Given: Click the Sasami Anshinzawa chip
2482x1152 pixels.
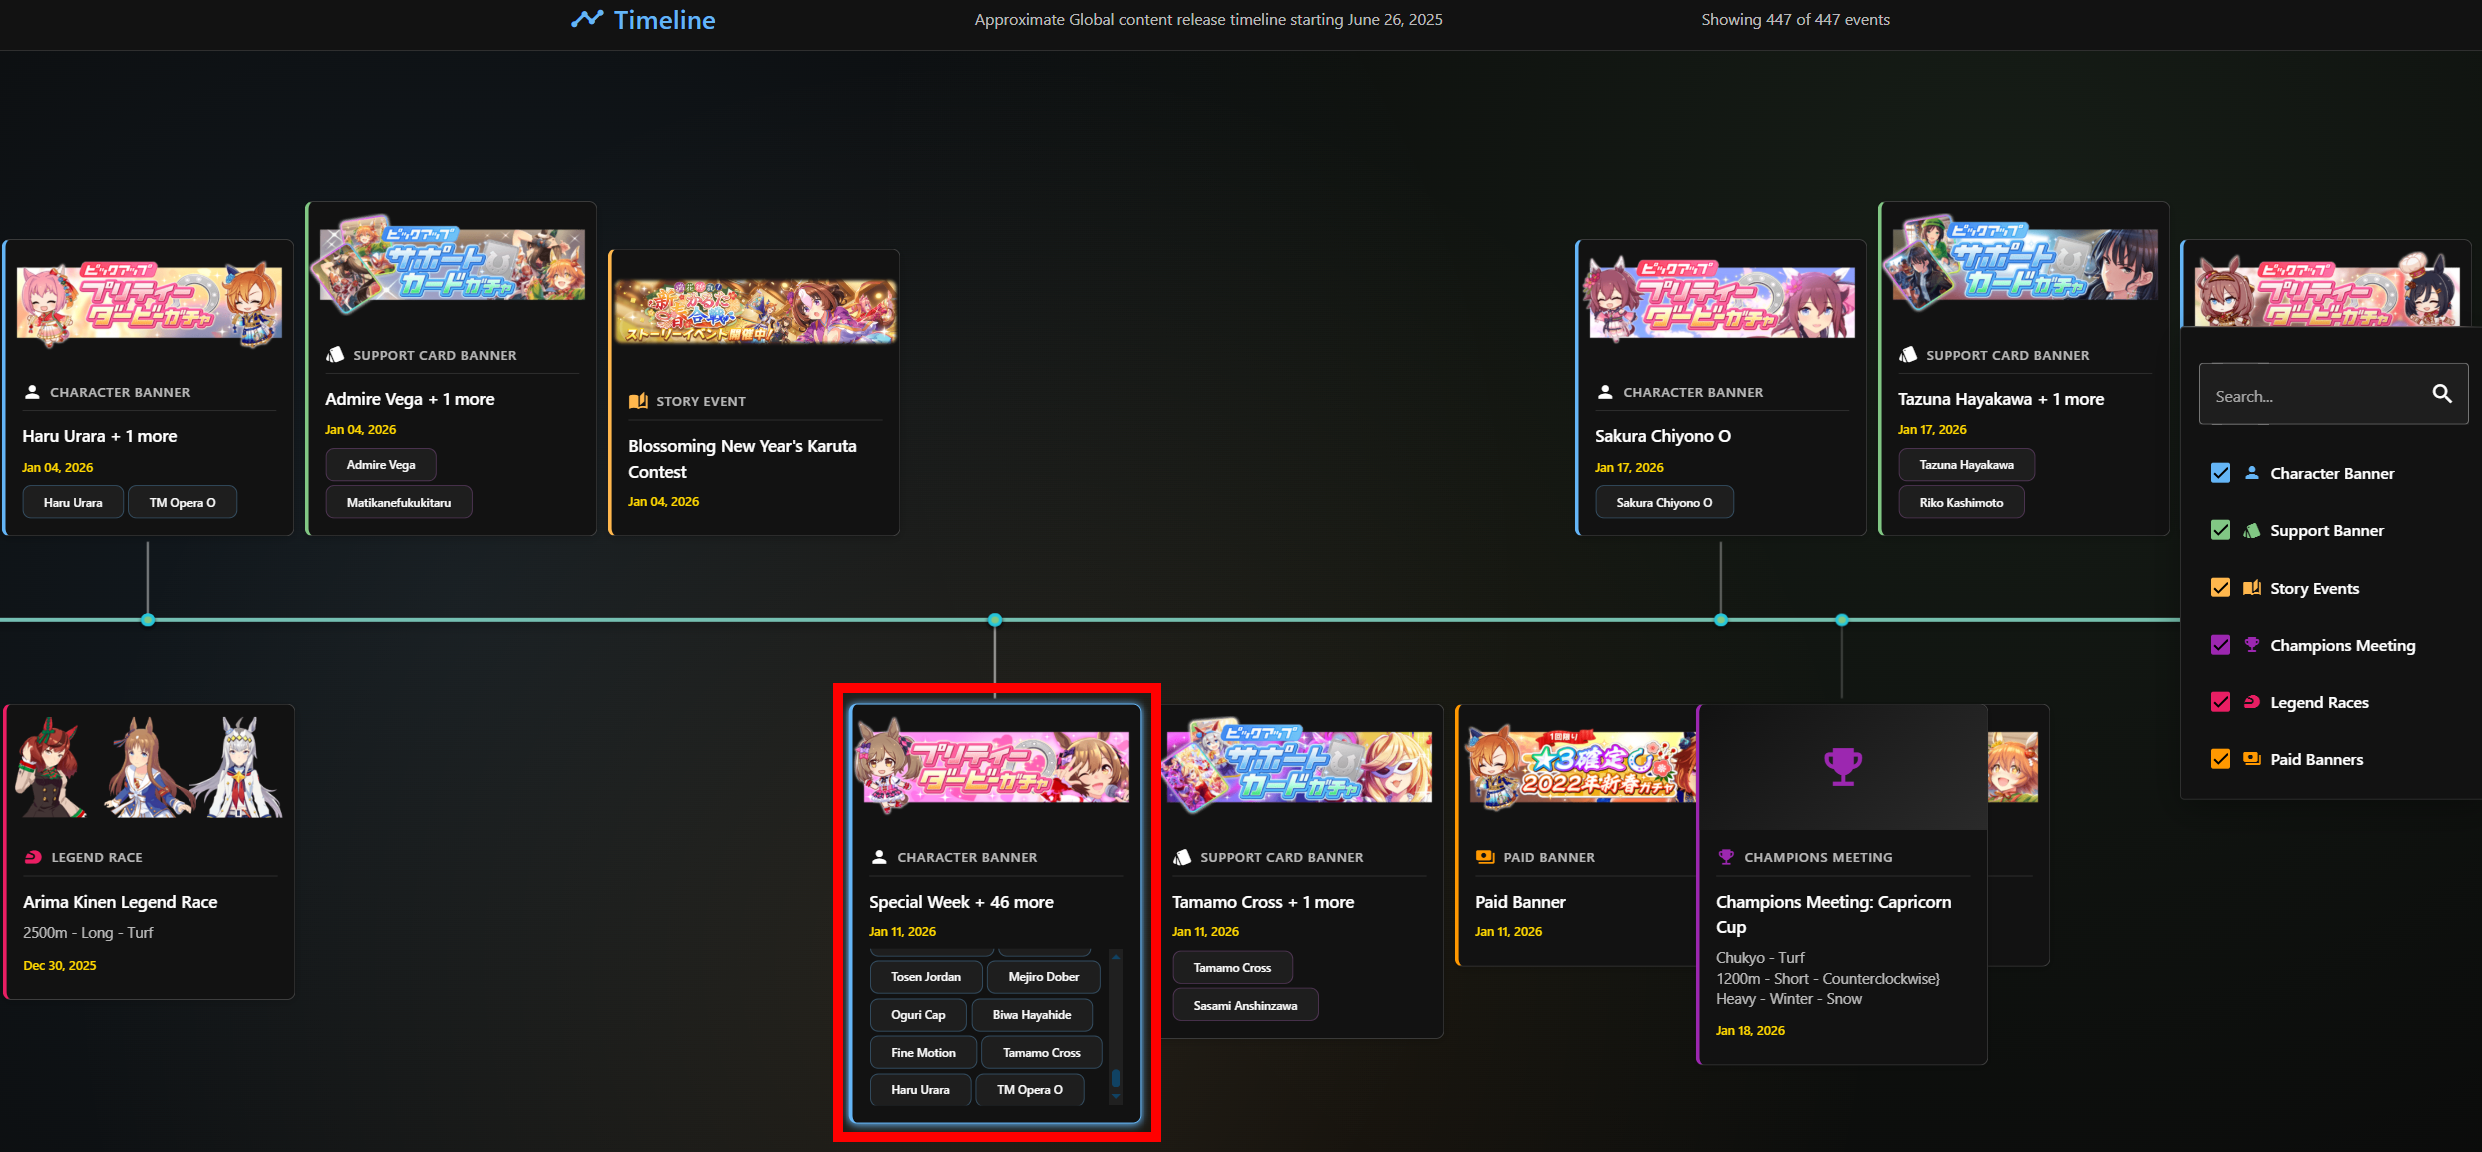Looking at the screenshot, I should coord(1245,1005).
